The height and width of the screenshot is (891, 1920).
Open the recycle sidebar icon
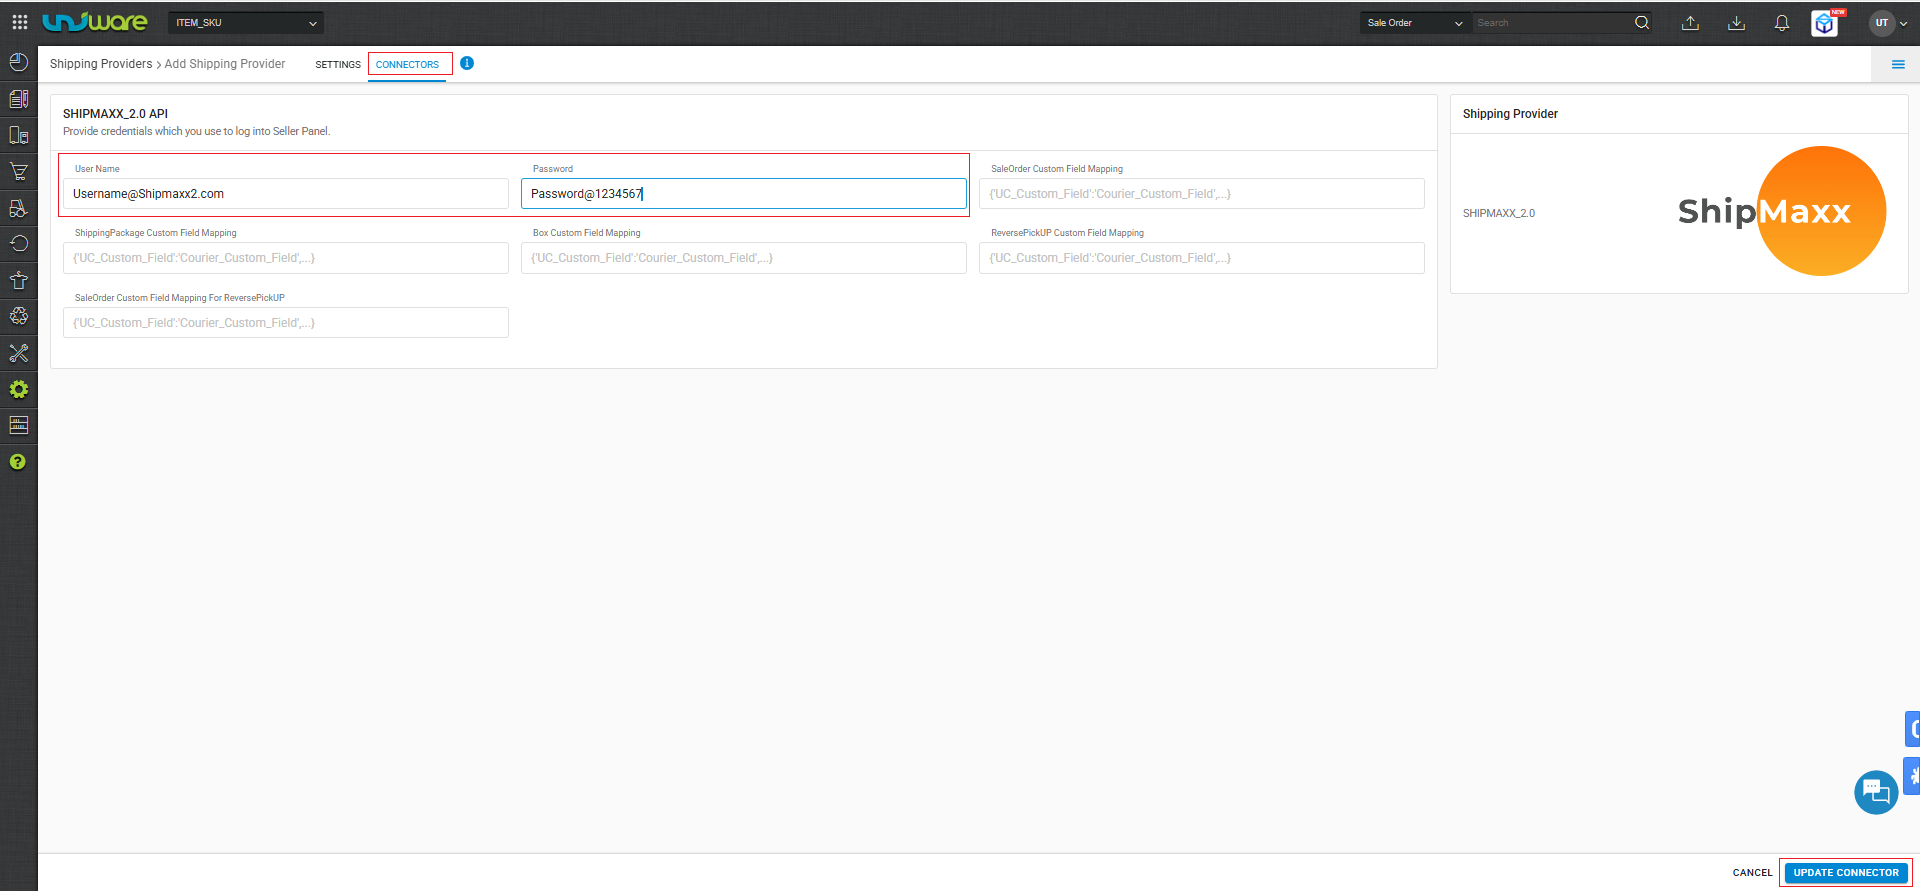click(18, 316)
